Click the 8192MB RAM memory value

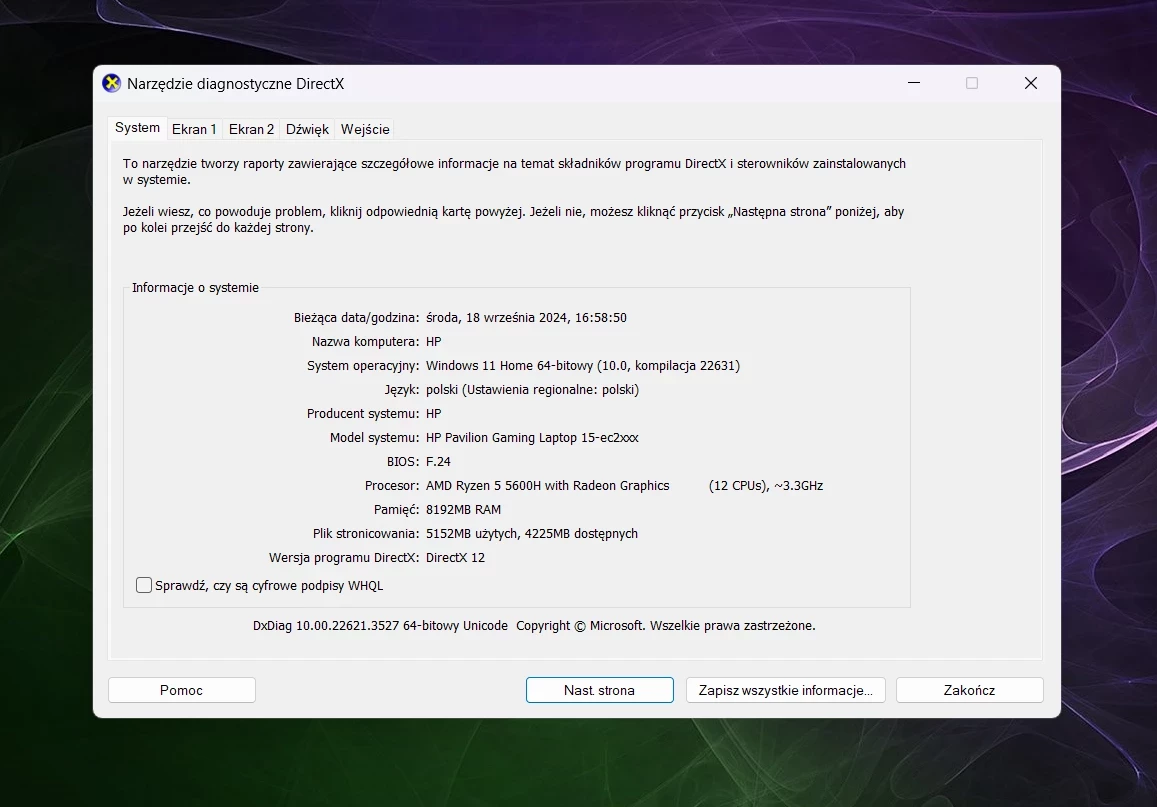coord(463,510)
